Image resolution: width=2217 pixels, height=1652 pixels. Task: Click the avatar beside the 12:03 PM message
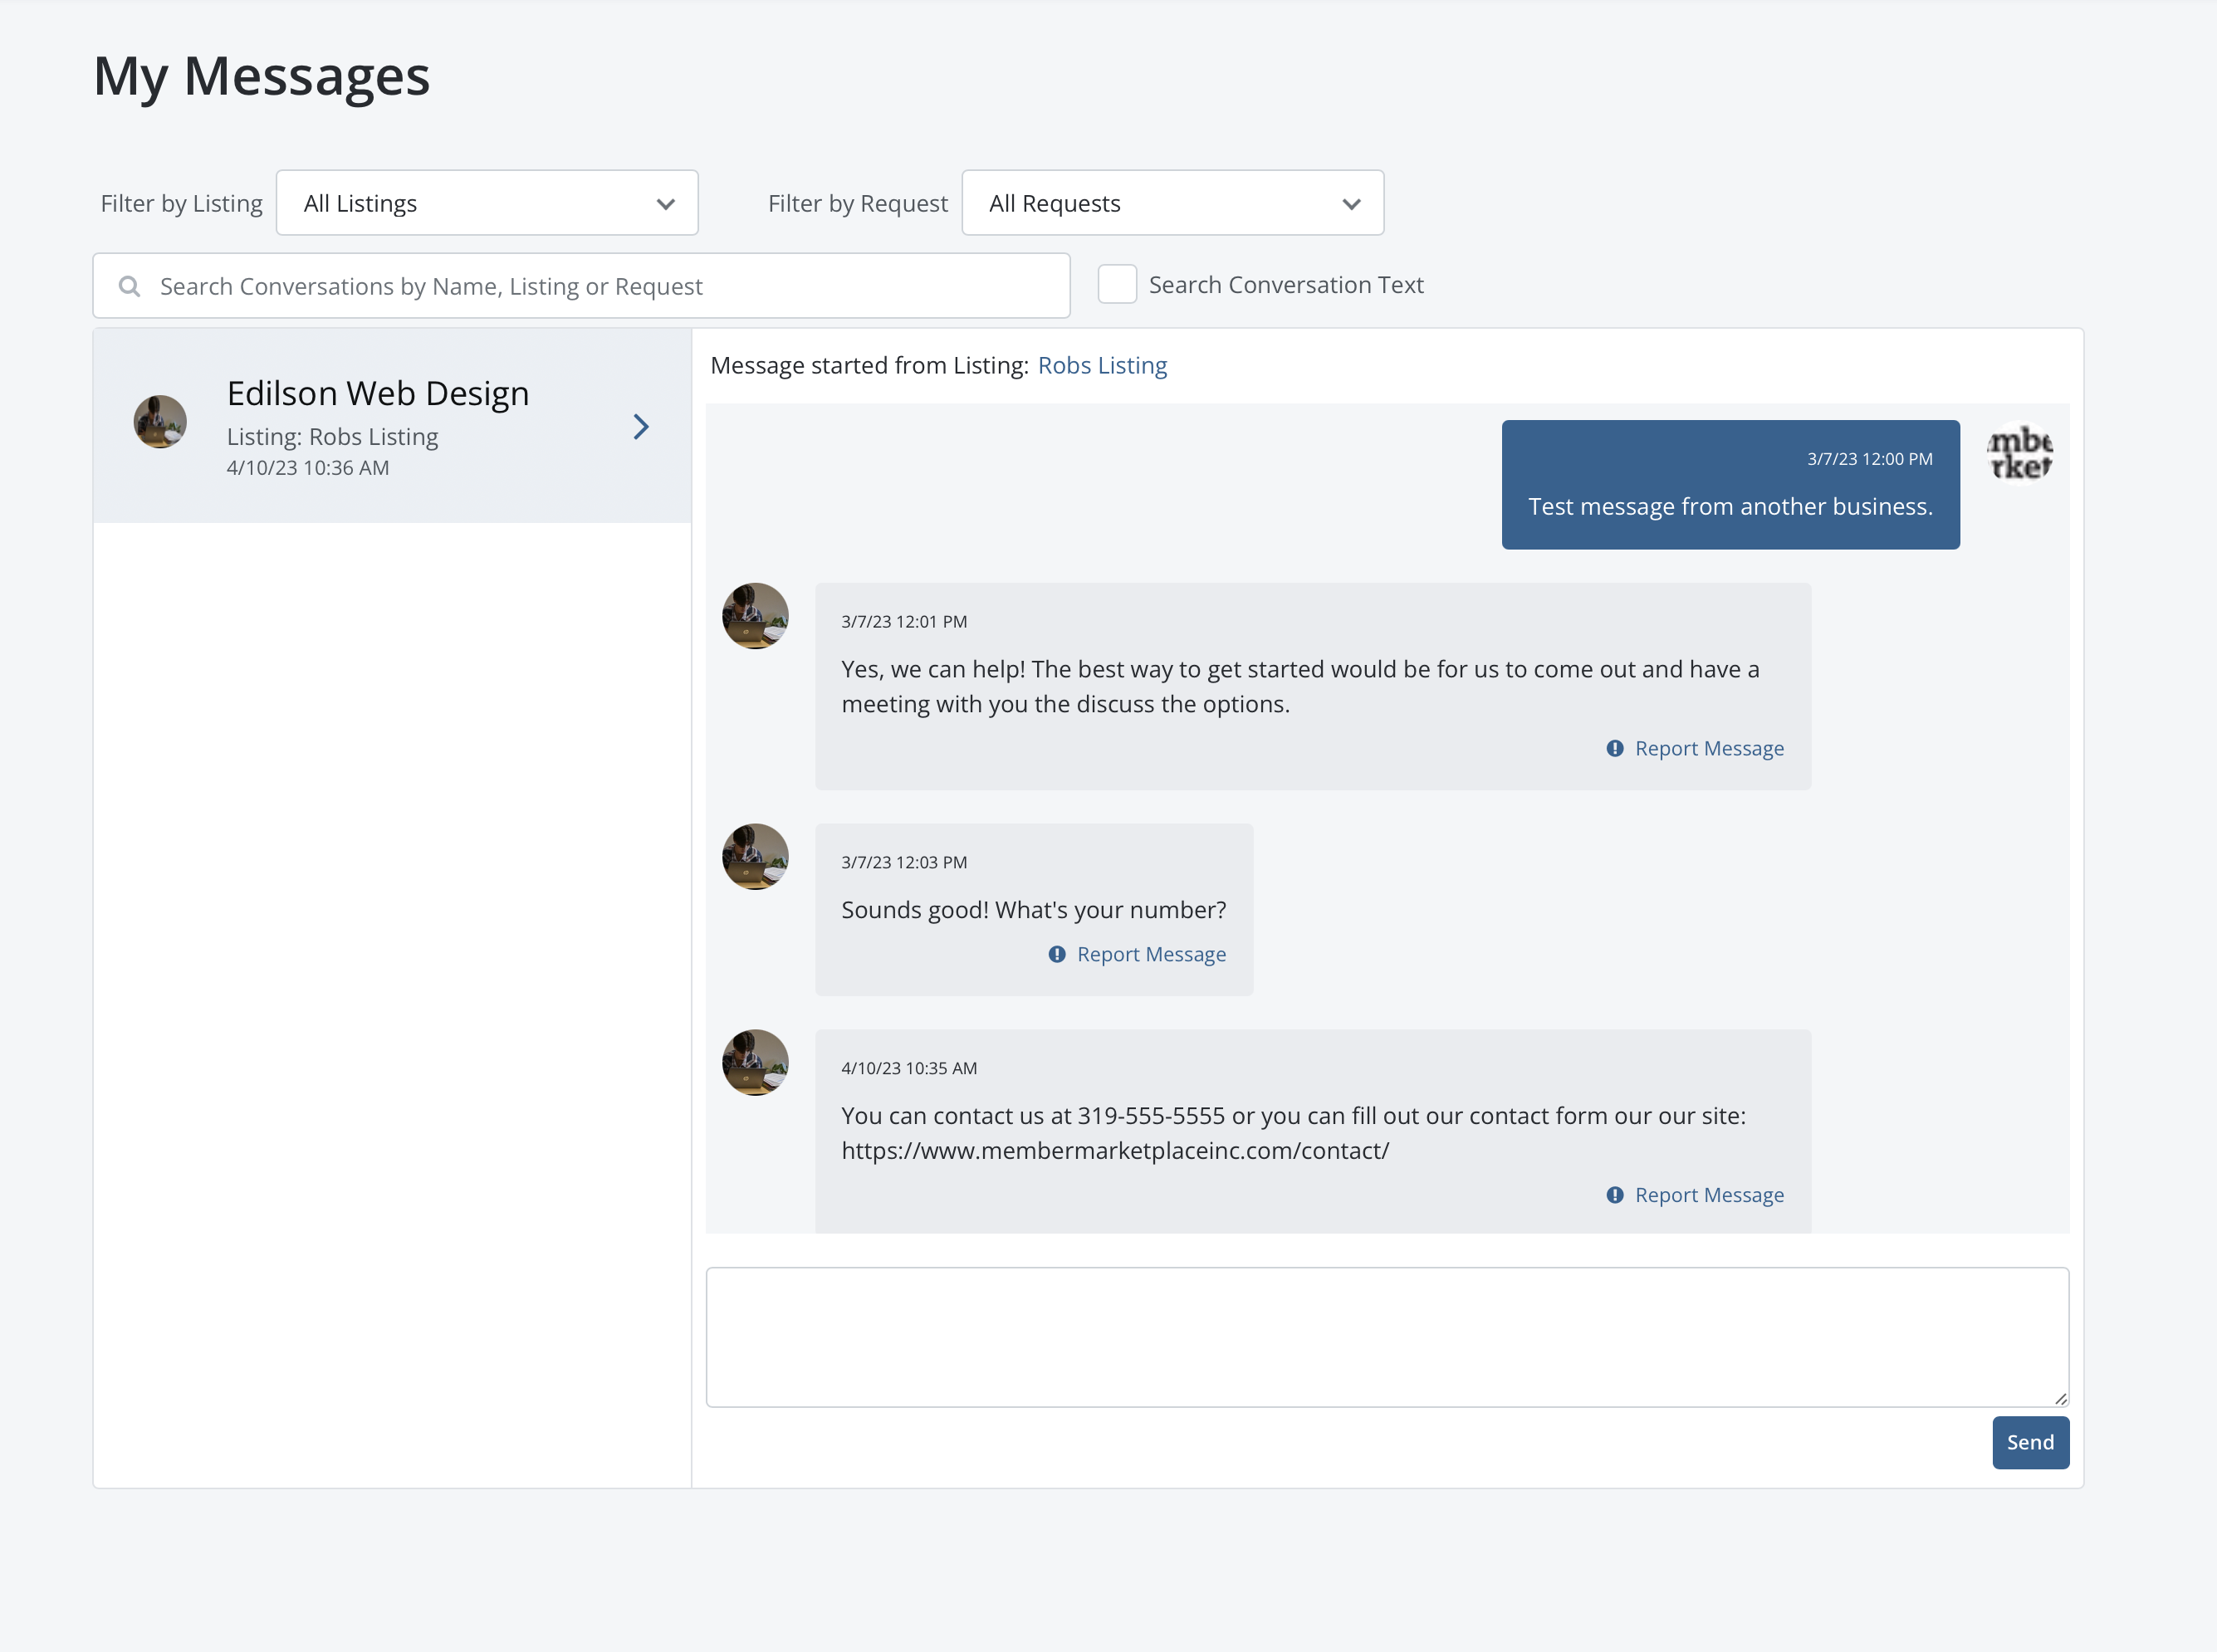pos(755,857)
